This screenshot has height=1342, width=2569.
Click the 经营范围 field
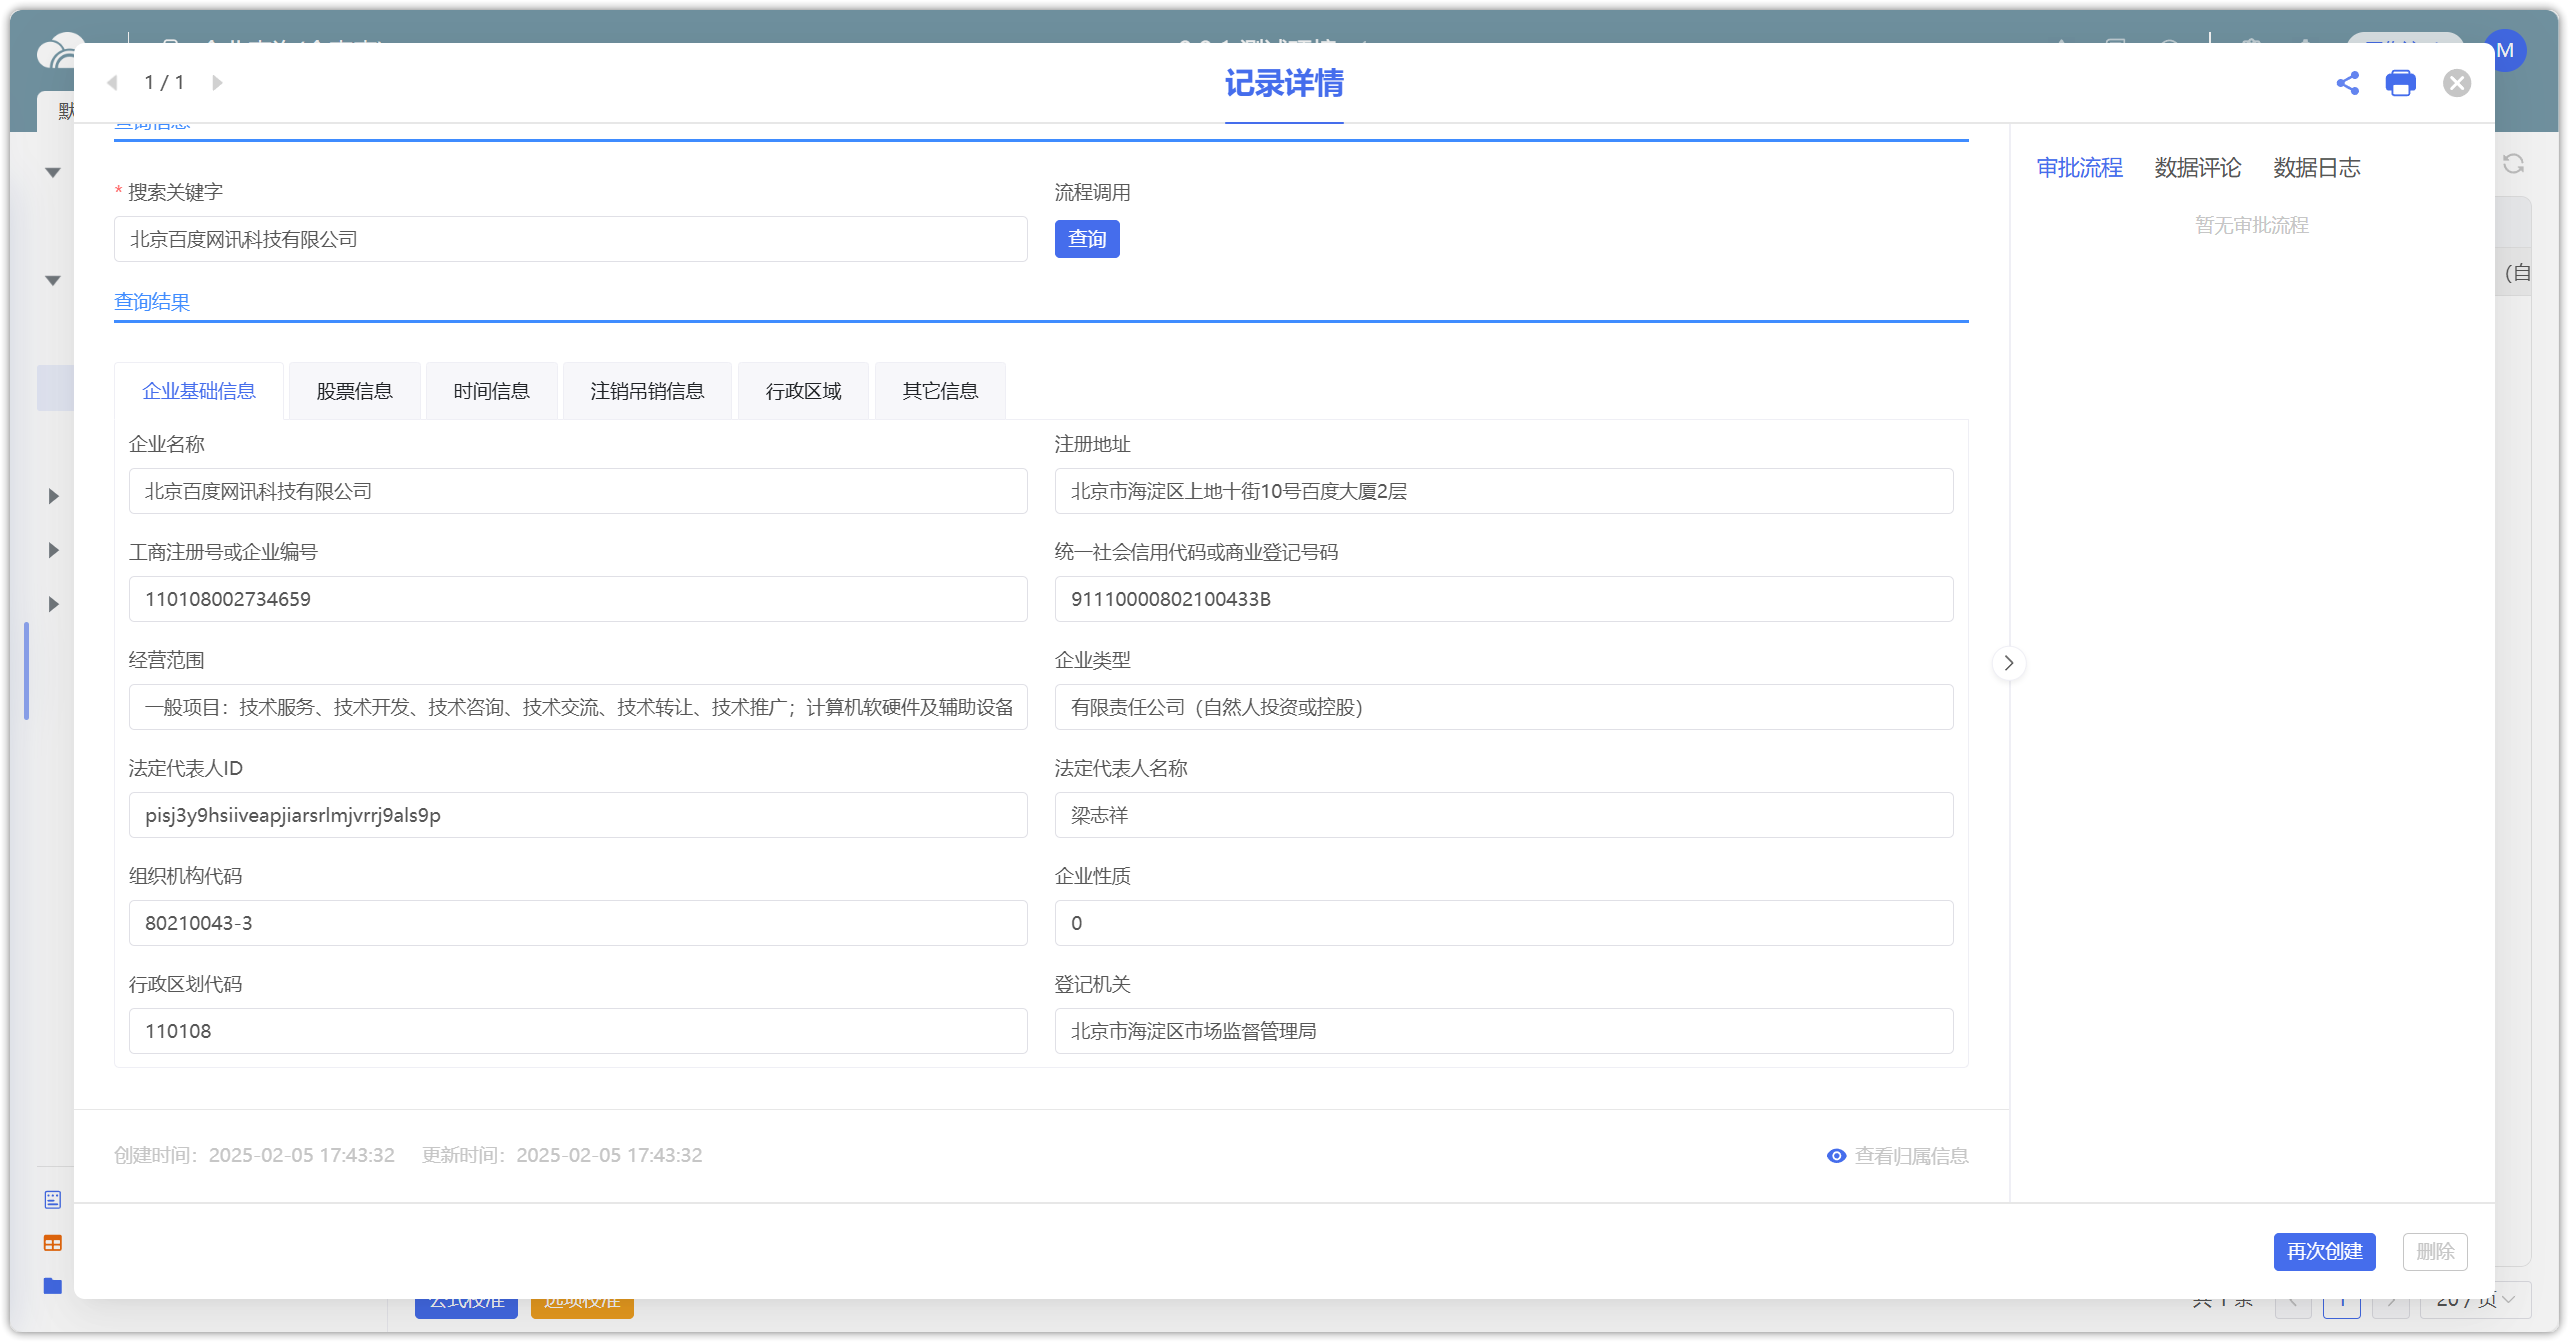point(578,707)
